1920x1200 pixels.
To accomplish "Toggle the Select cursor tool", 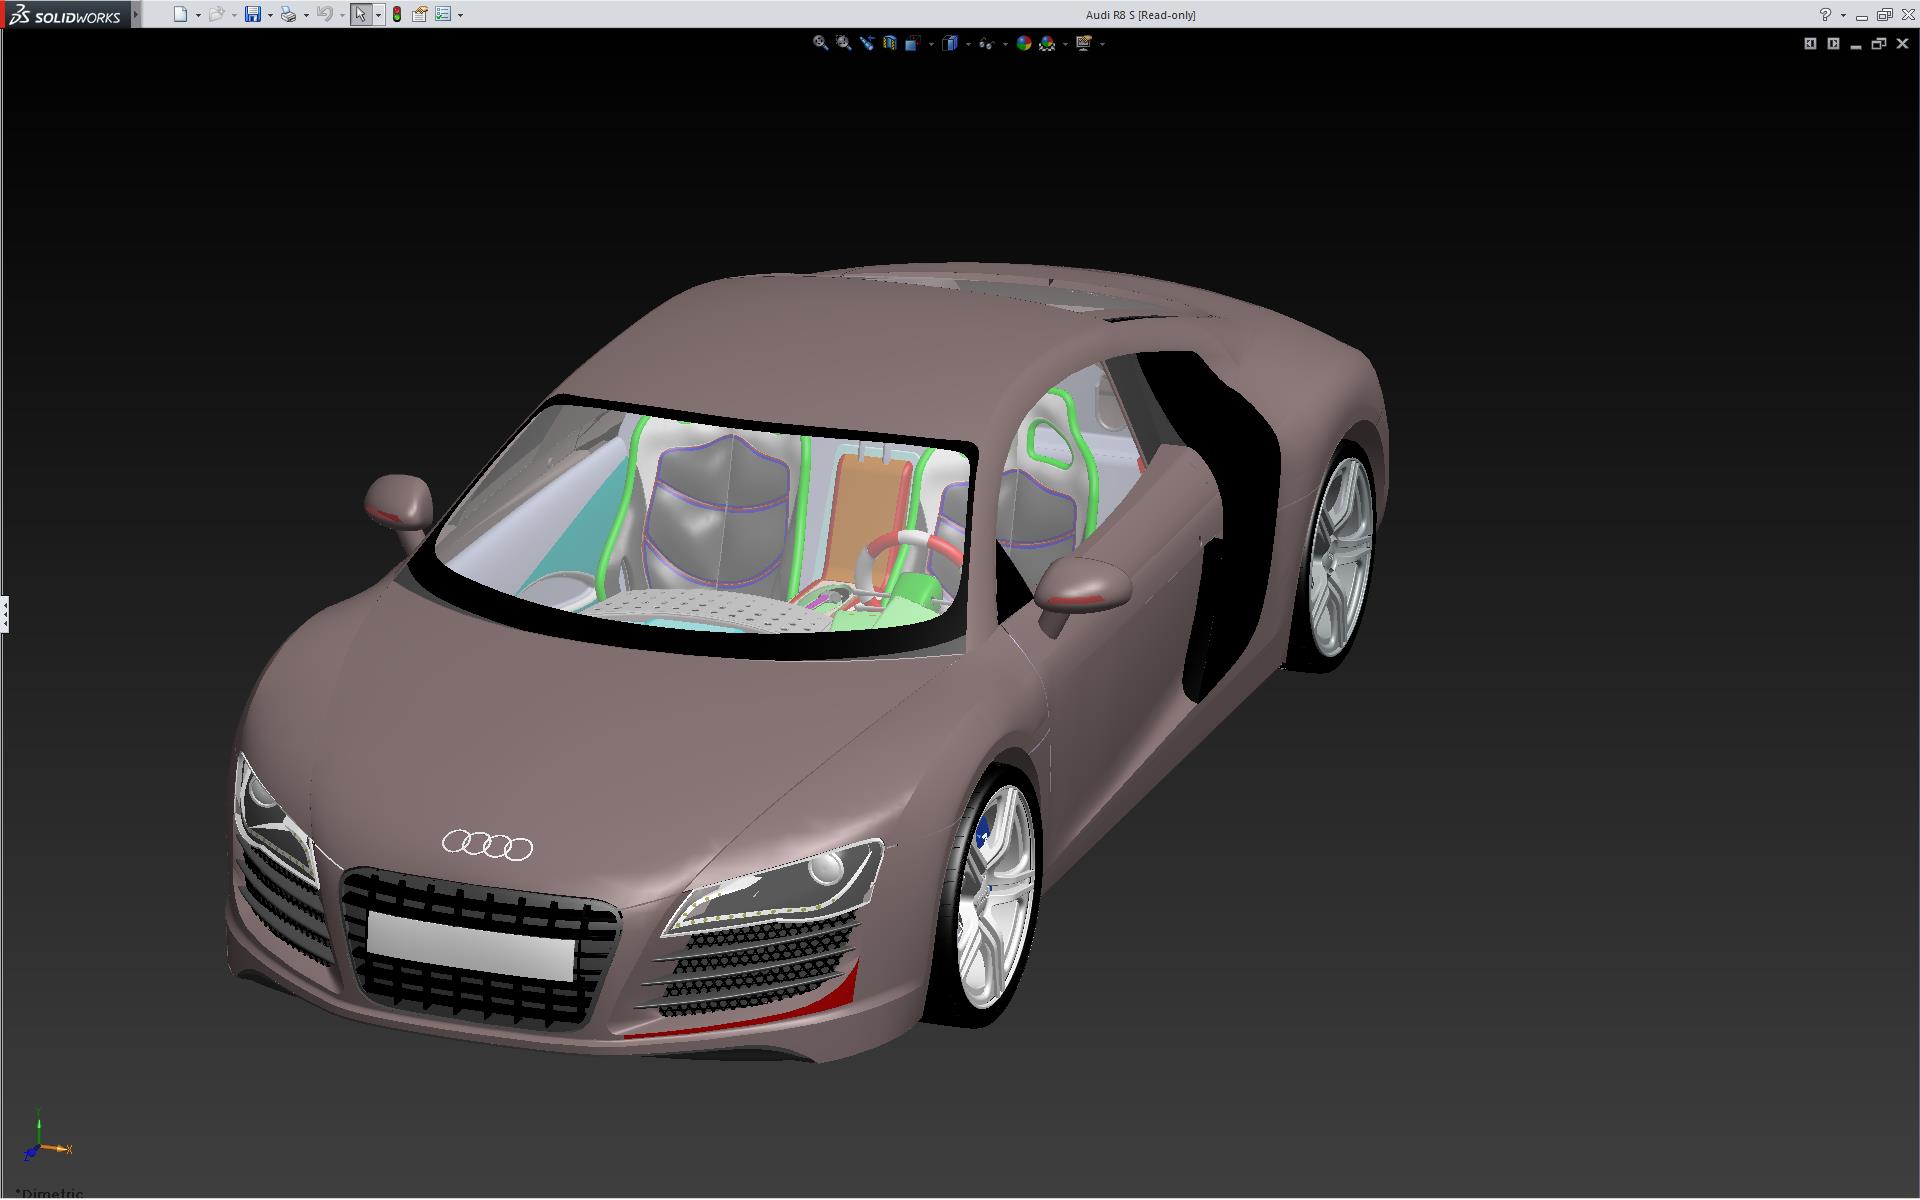I will [360, 14].
